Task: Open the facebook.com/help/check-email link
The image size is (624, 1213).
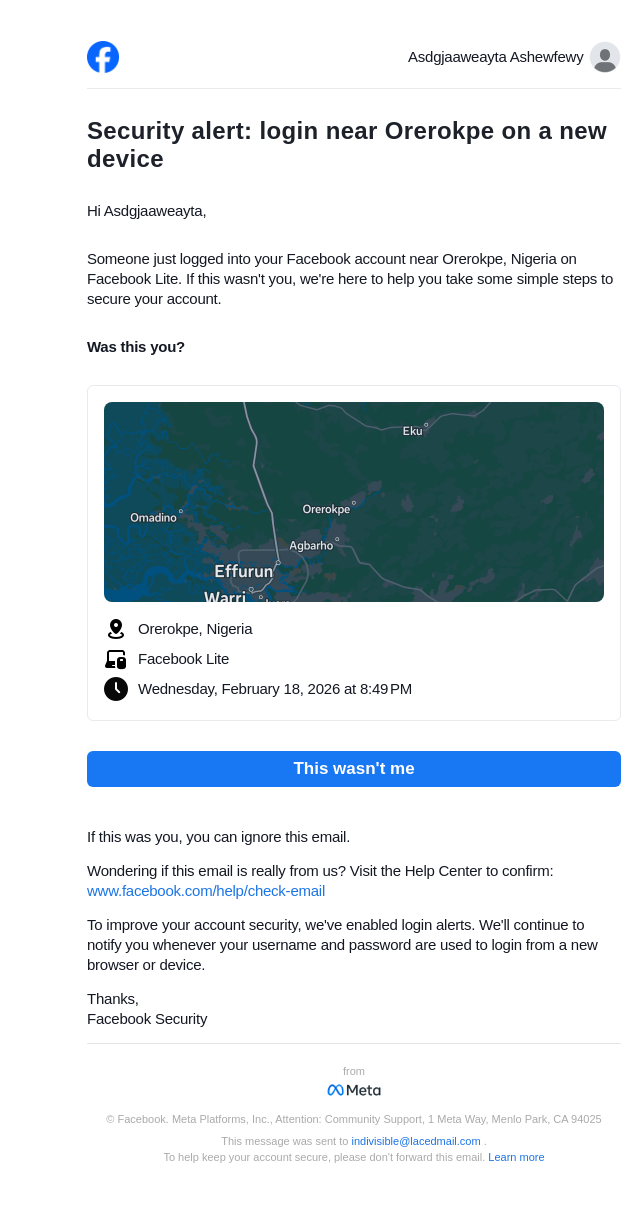Action: [x=206, y=891]
